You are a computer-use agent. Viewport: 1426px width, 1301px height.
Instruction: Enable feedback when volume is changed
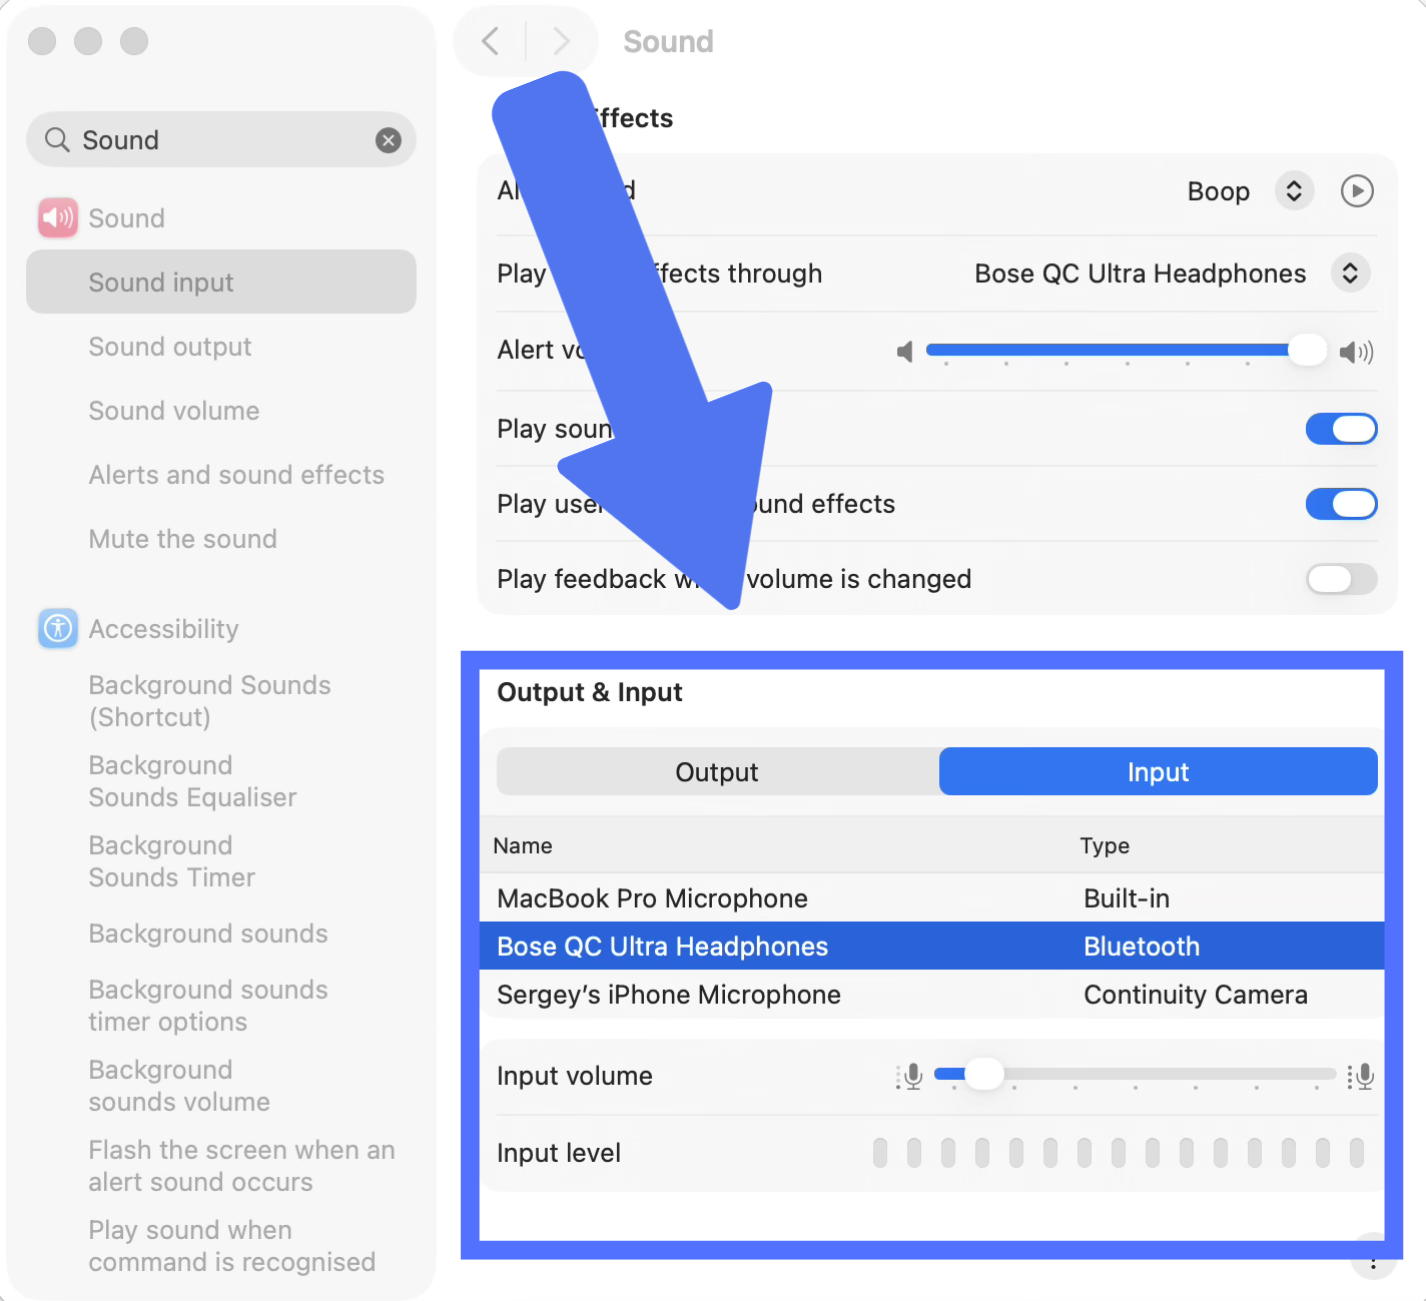pos(1341,579)
